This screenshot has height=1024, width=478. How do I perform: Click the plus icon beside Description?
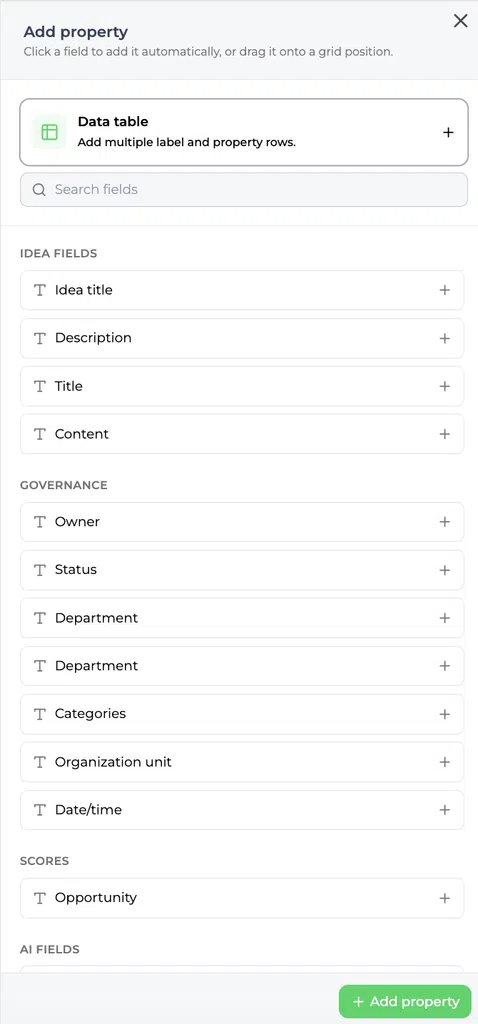pos(445,338)
